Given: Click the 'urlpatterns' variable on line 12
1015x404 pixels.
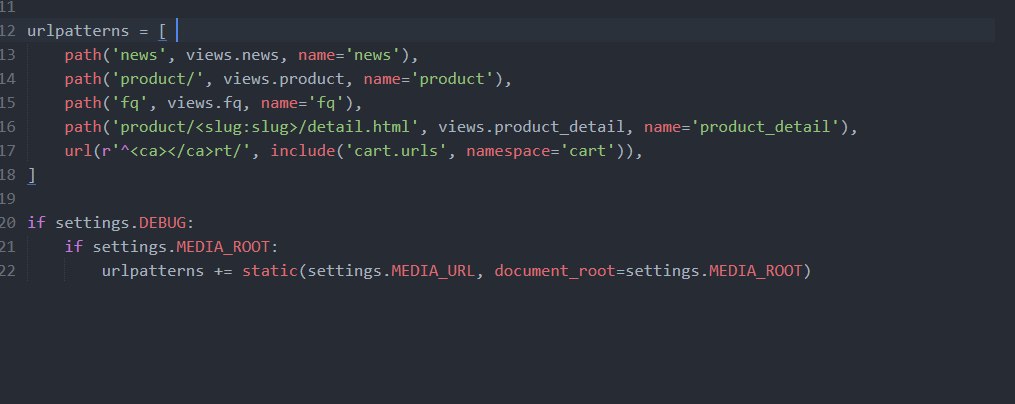Looking at the screenshot, I should [x=78, y=31].
